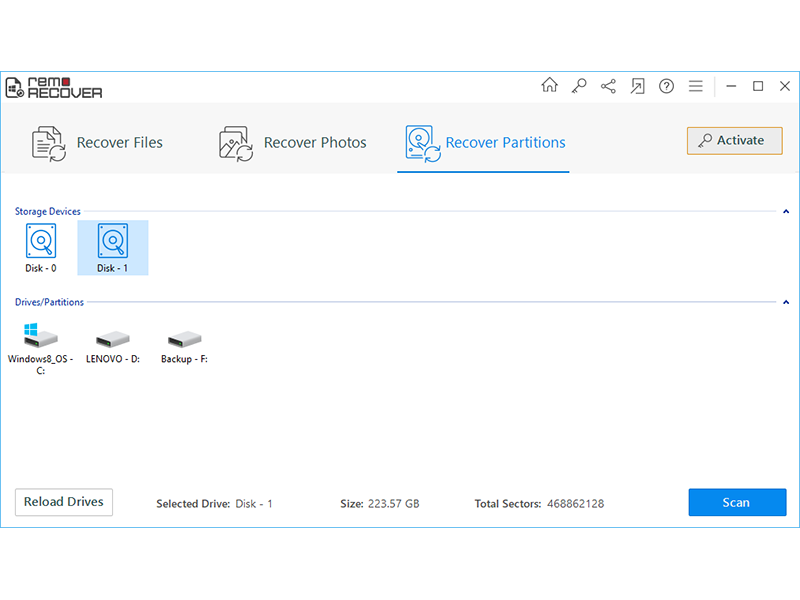Click the key registration icon
The image size is (800, 600).
[x=579, y=86]
